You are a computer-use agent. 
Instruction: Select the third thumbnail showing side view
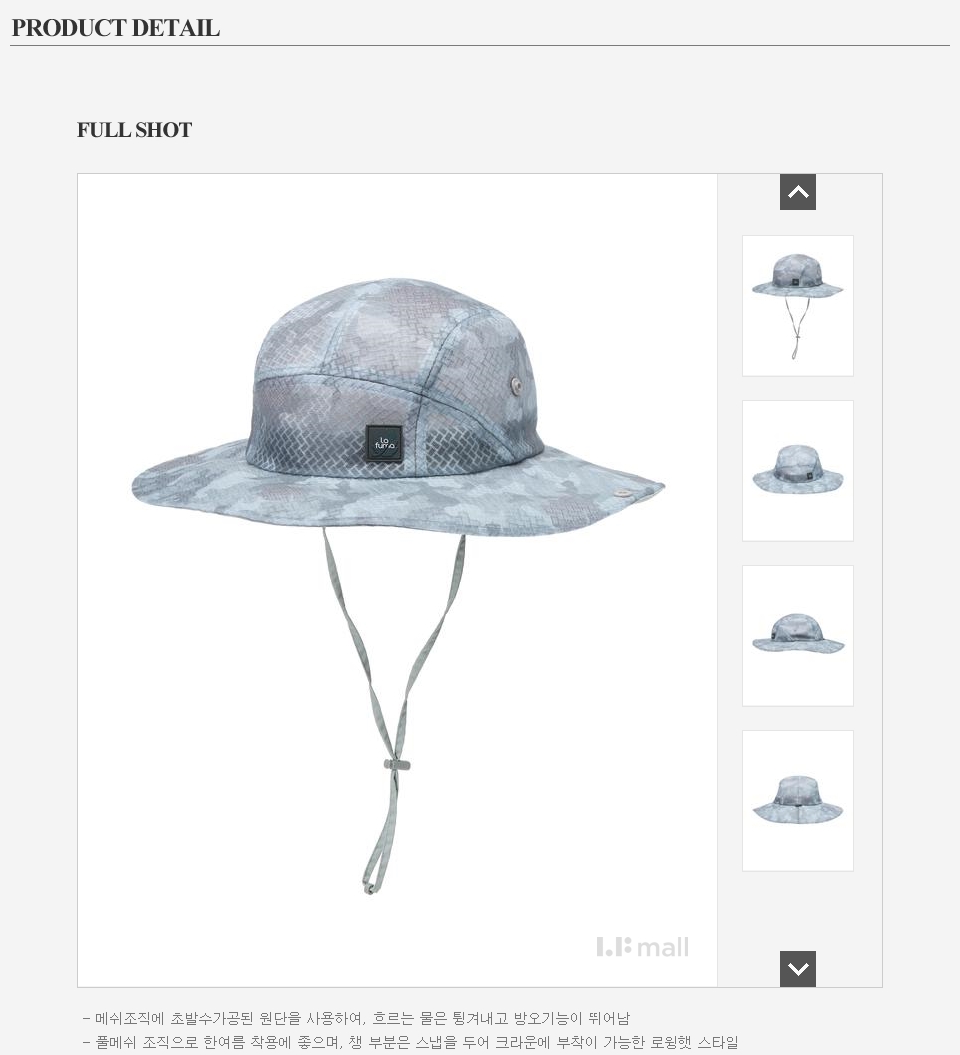(x=797, y=636)
